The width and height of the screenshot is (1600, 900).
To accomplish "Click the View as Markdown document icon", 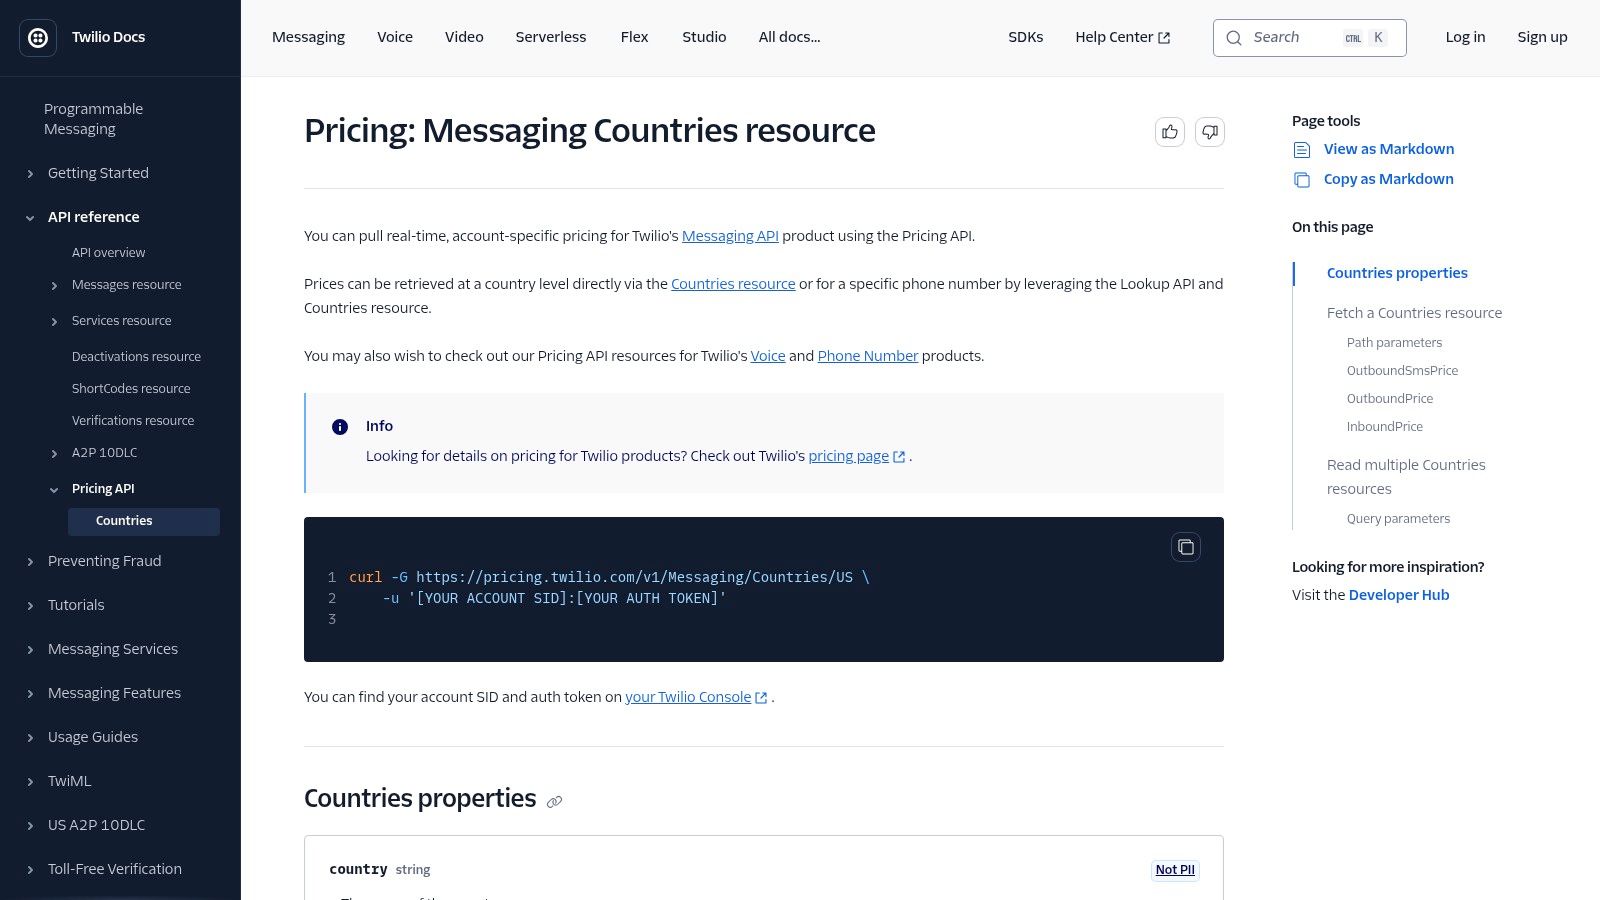I will point(1302,150).
